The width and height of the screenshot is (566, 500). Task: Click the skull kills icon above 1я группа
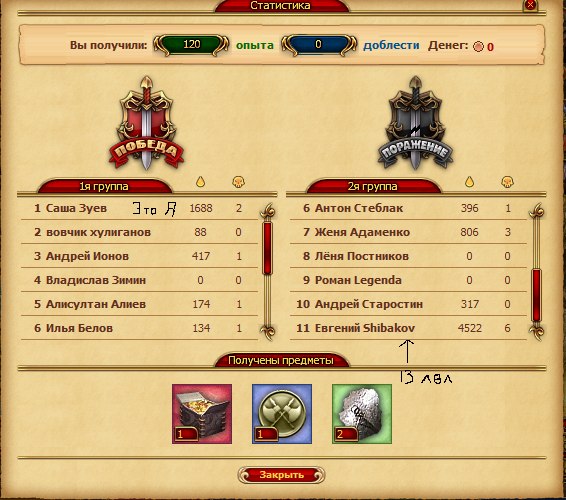[x=238, y=182]
